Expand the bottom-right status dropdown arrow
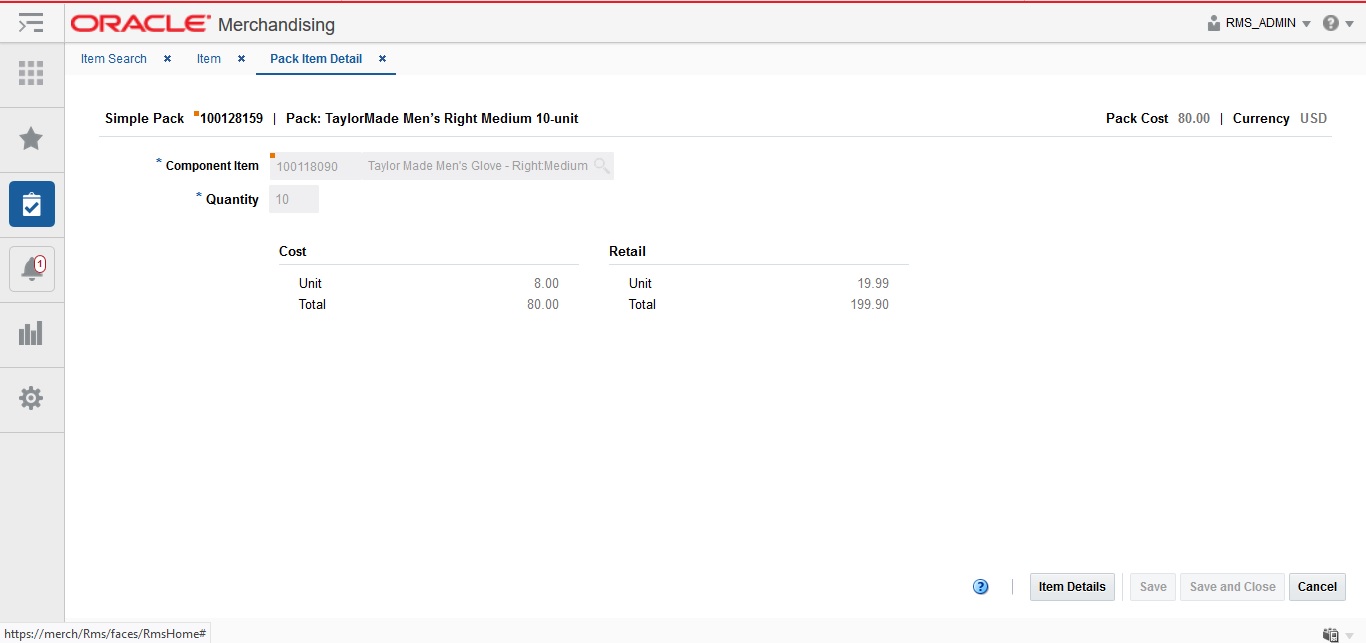Viewport: 1366px width, 643px height. pyautogui.click(x=1350, y=635)
